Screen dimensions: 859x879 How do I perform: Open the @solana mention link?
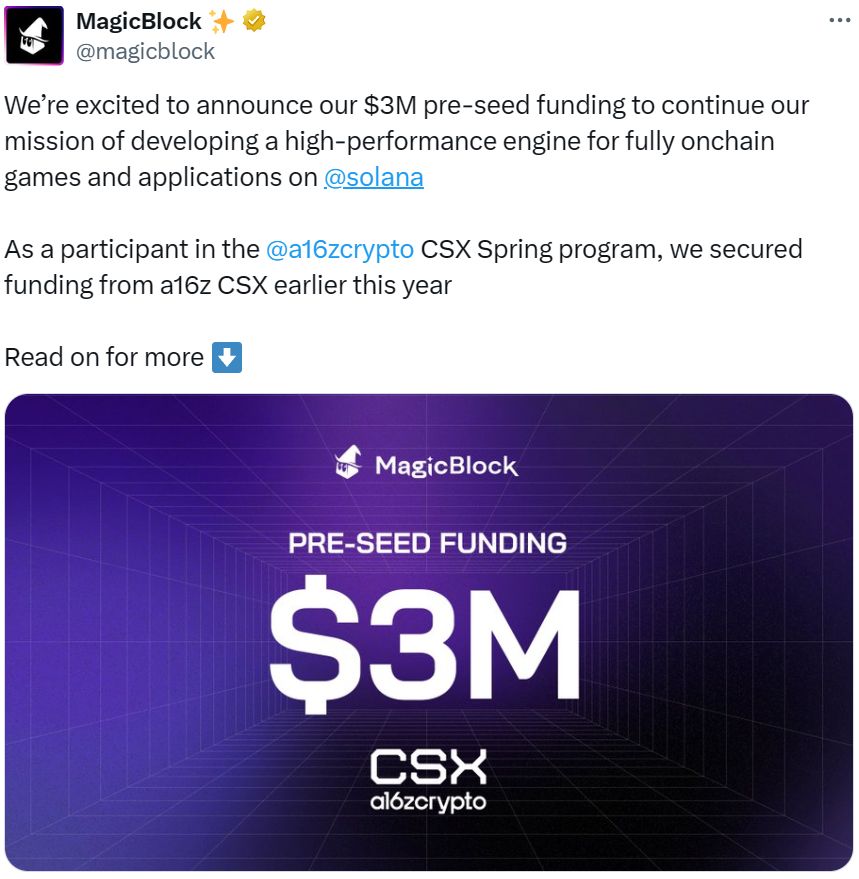373,177
